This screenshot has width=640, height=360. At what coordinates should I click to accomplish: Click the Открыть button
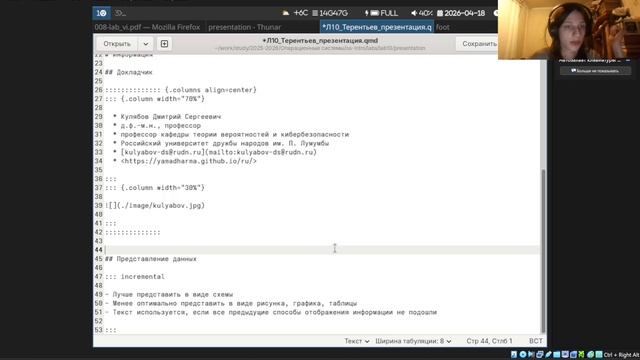point(117,44)
